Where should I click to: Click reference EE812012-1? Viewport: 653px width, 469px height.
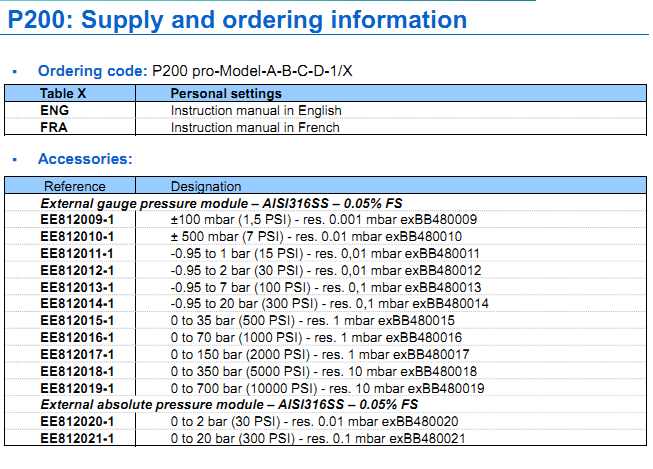77,270
